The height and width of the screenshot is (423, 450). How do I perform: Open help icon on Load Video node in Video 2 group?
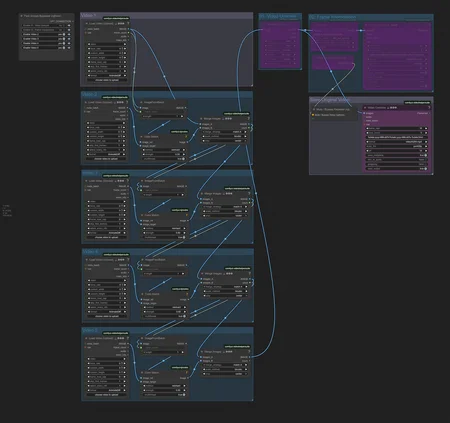click(127, 102)
